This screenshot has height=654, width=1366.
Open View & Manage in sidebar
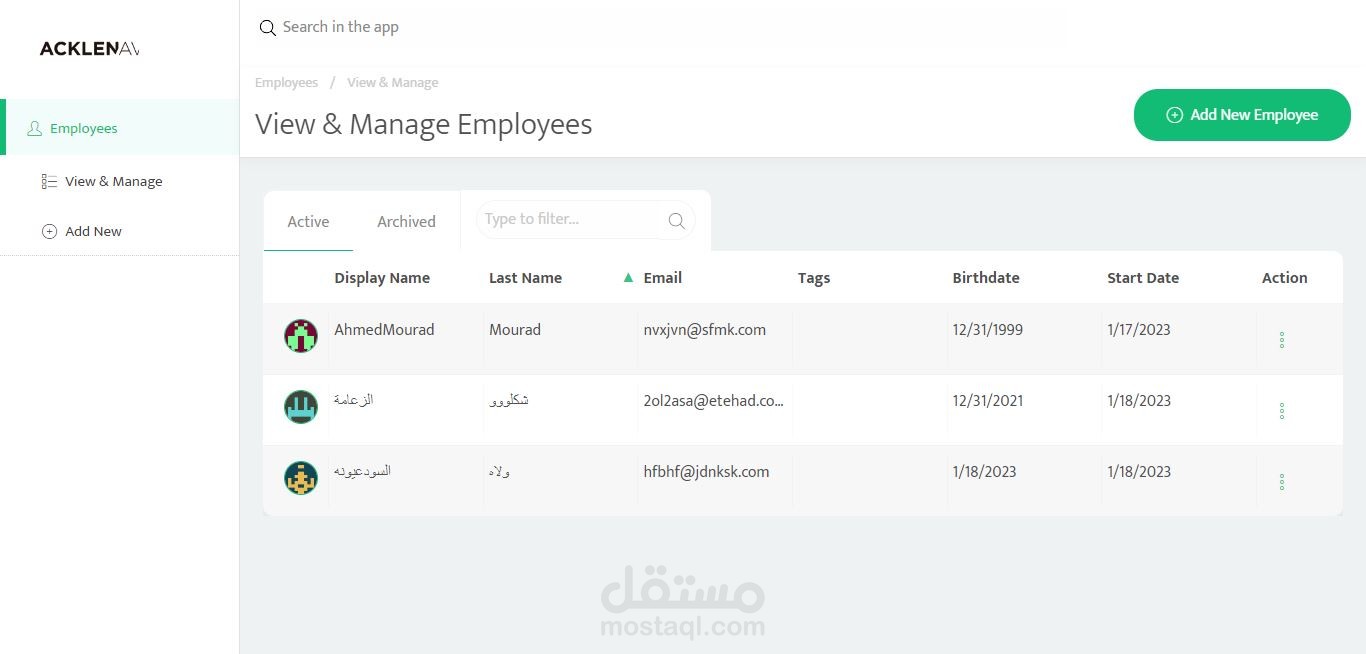click(113, 181)
